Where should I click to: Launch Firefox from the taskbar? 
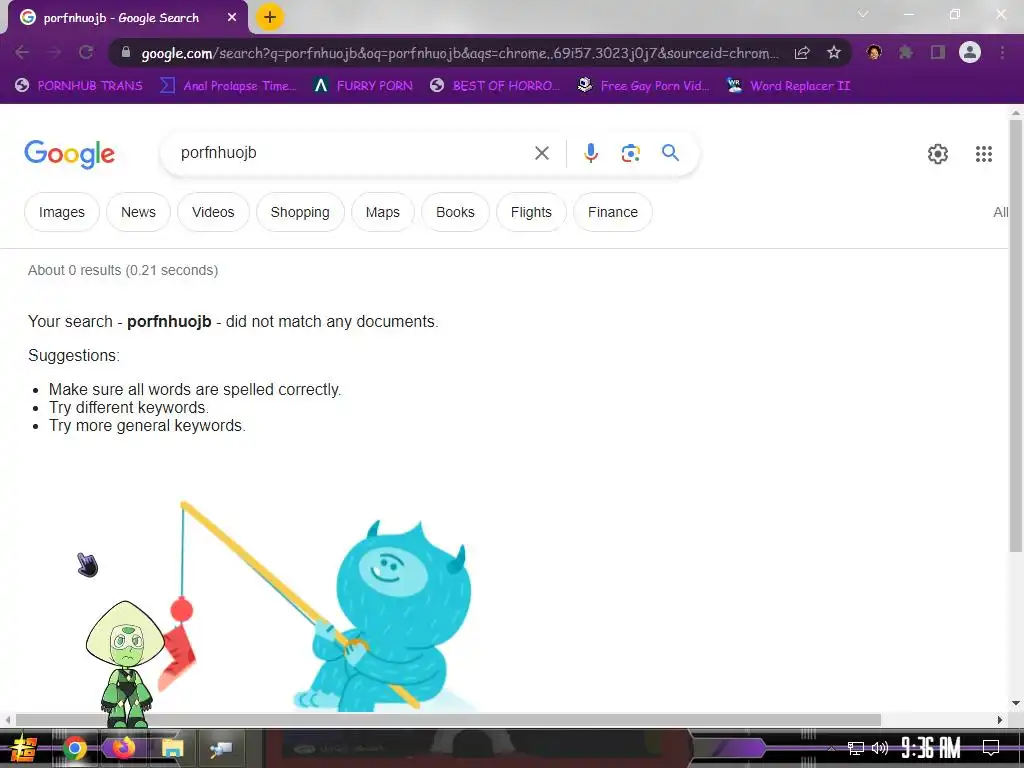[x=123, y=748]
